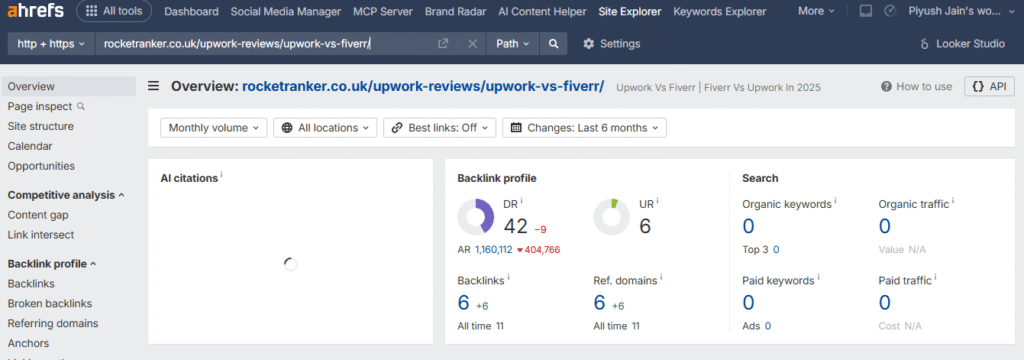The image size is (1024, 360).
Task: Open the Path mode dropdown
Action: click(x=513, y=44)
